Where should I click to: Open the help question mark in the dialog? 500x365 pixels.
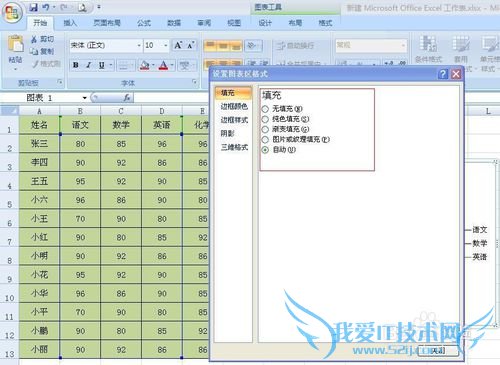(443, 74)
